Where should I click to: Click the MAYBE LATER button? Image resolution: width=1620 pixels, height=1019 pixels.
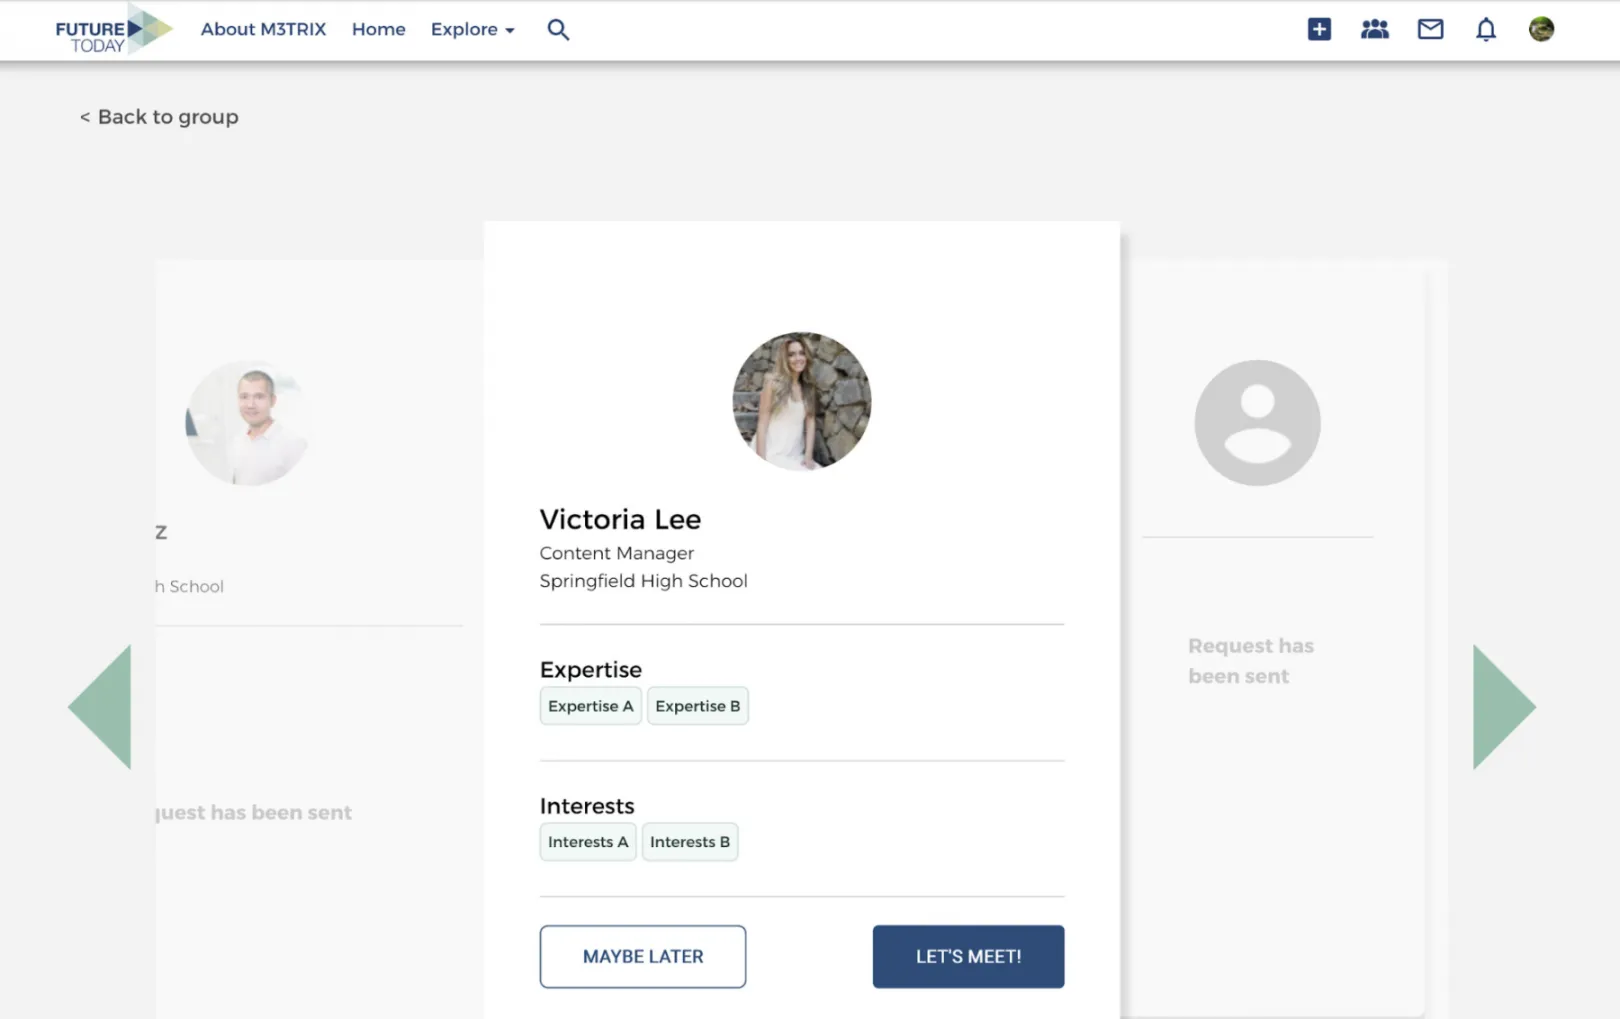click(643, 956)
